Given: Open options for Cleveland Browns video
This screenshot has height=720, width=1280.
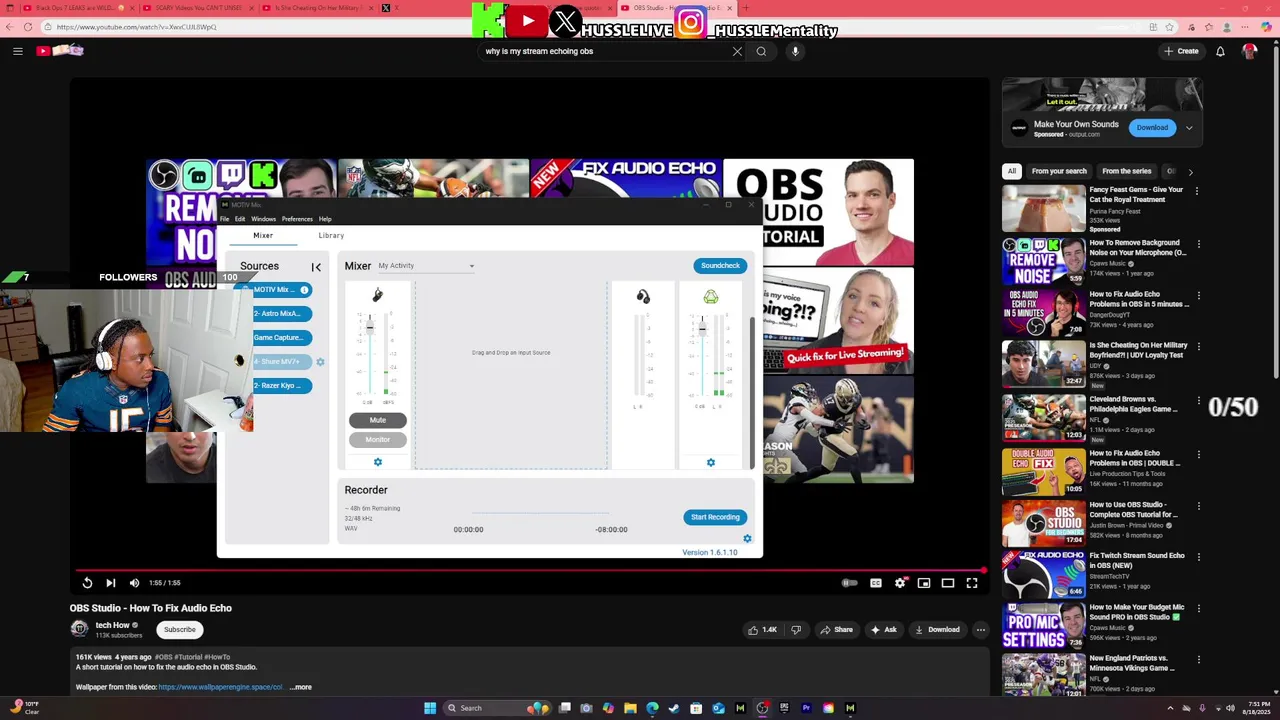Looking at the screenshot, I should (x=1199, y=400).
